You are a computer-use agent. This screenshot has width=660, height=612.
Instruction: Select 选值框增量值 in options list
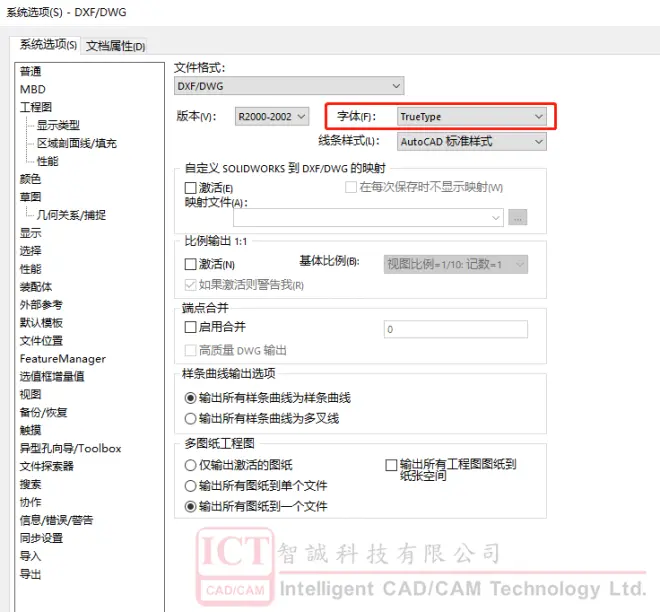(x=52, y=376)
